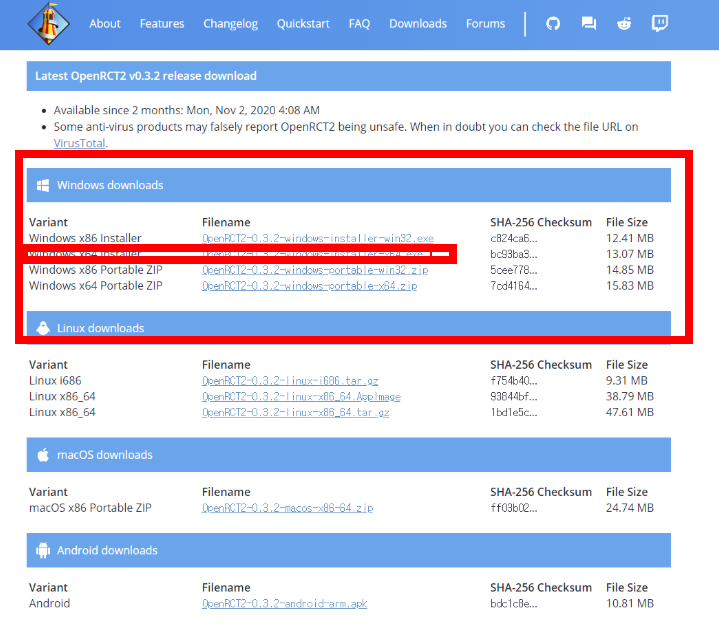Click the OpenRCT2 logo icon

49,23
